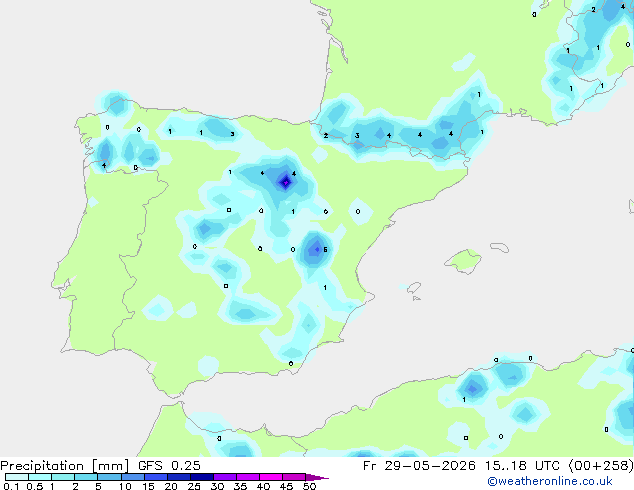Click the weatheronline.co.uk copyright link
Screen dimensions: 634x490
click(x=550, y=481)
